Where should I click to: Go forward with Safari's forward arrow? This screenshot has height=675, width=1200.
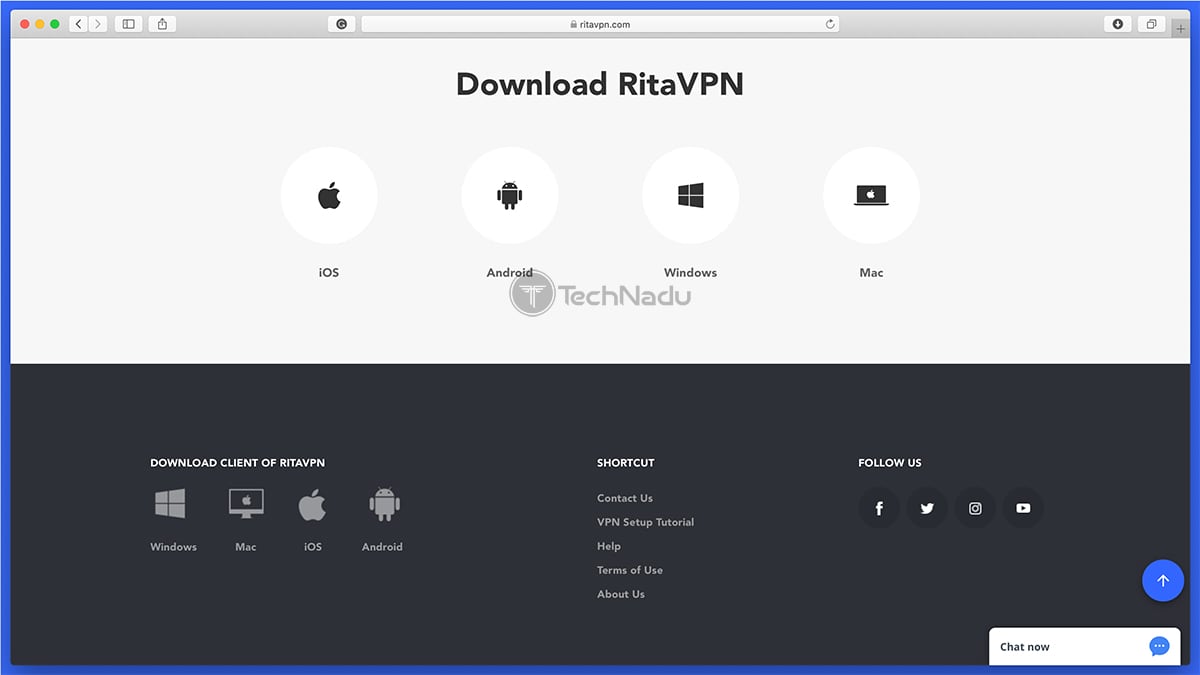[98, 24]
